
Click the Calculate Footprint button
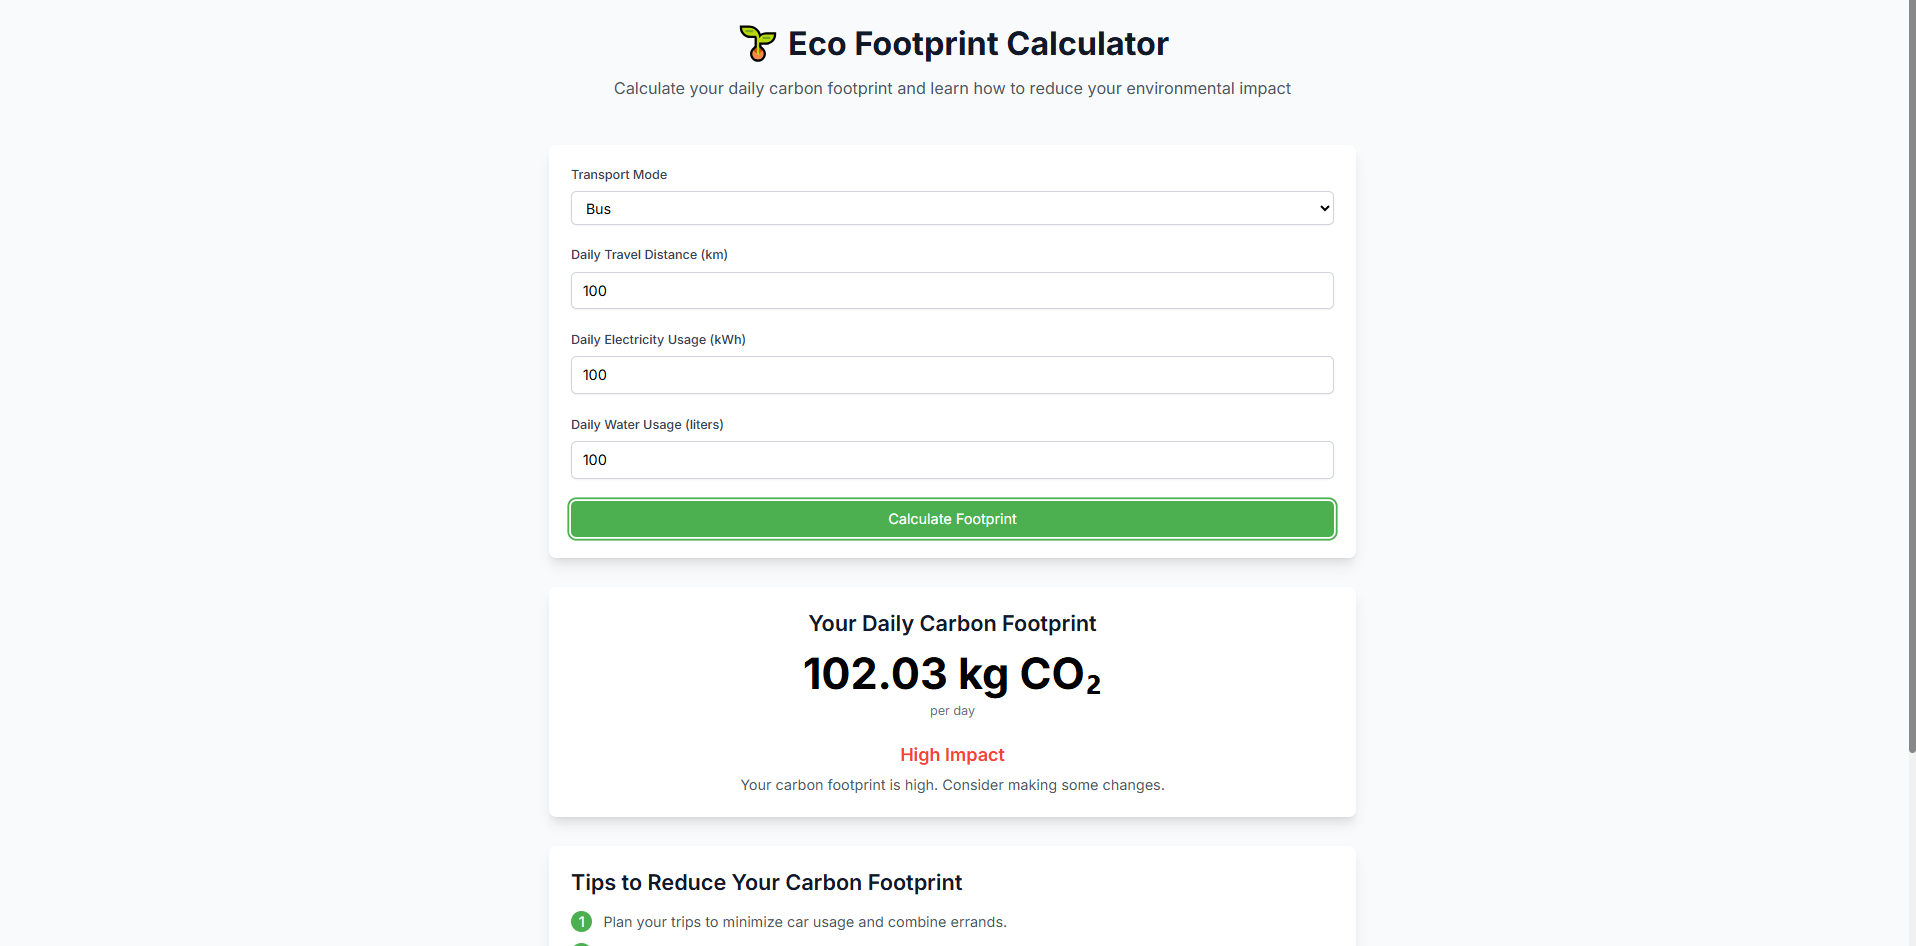pos(952,519)
